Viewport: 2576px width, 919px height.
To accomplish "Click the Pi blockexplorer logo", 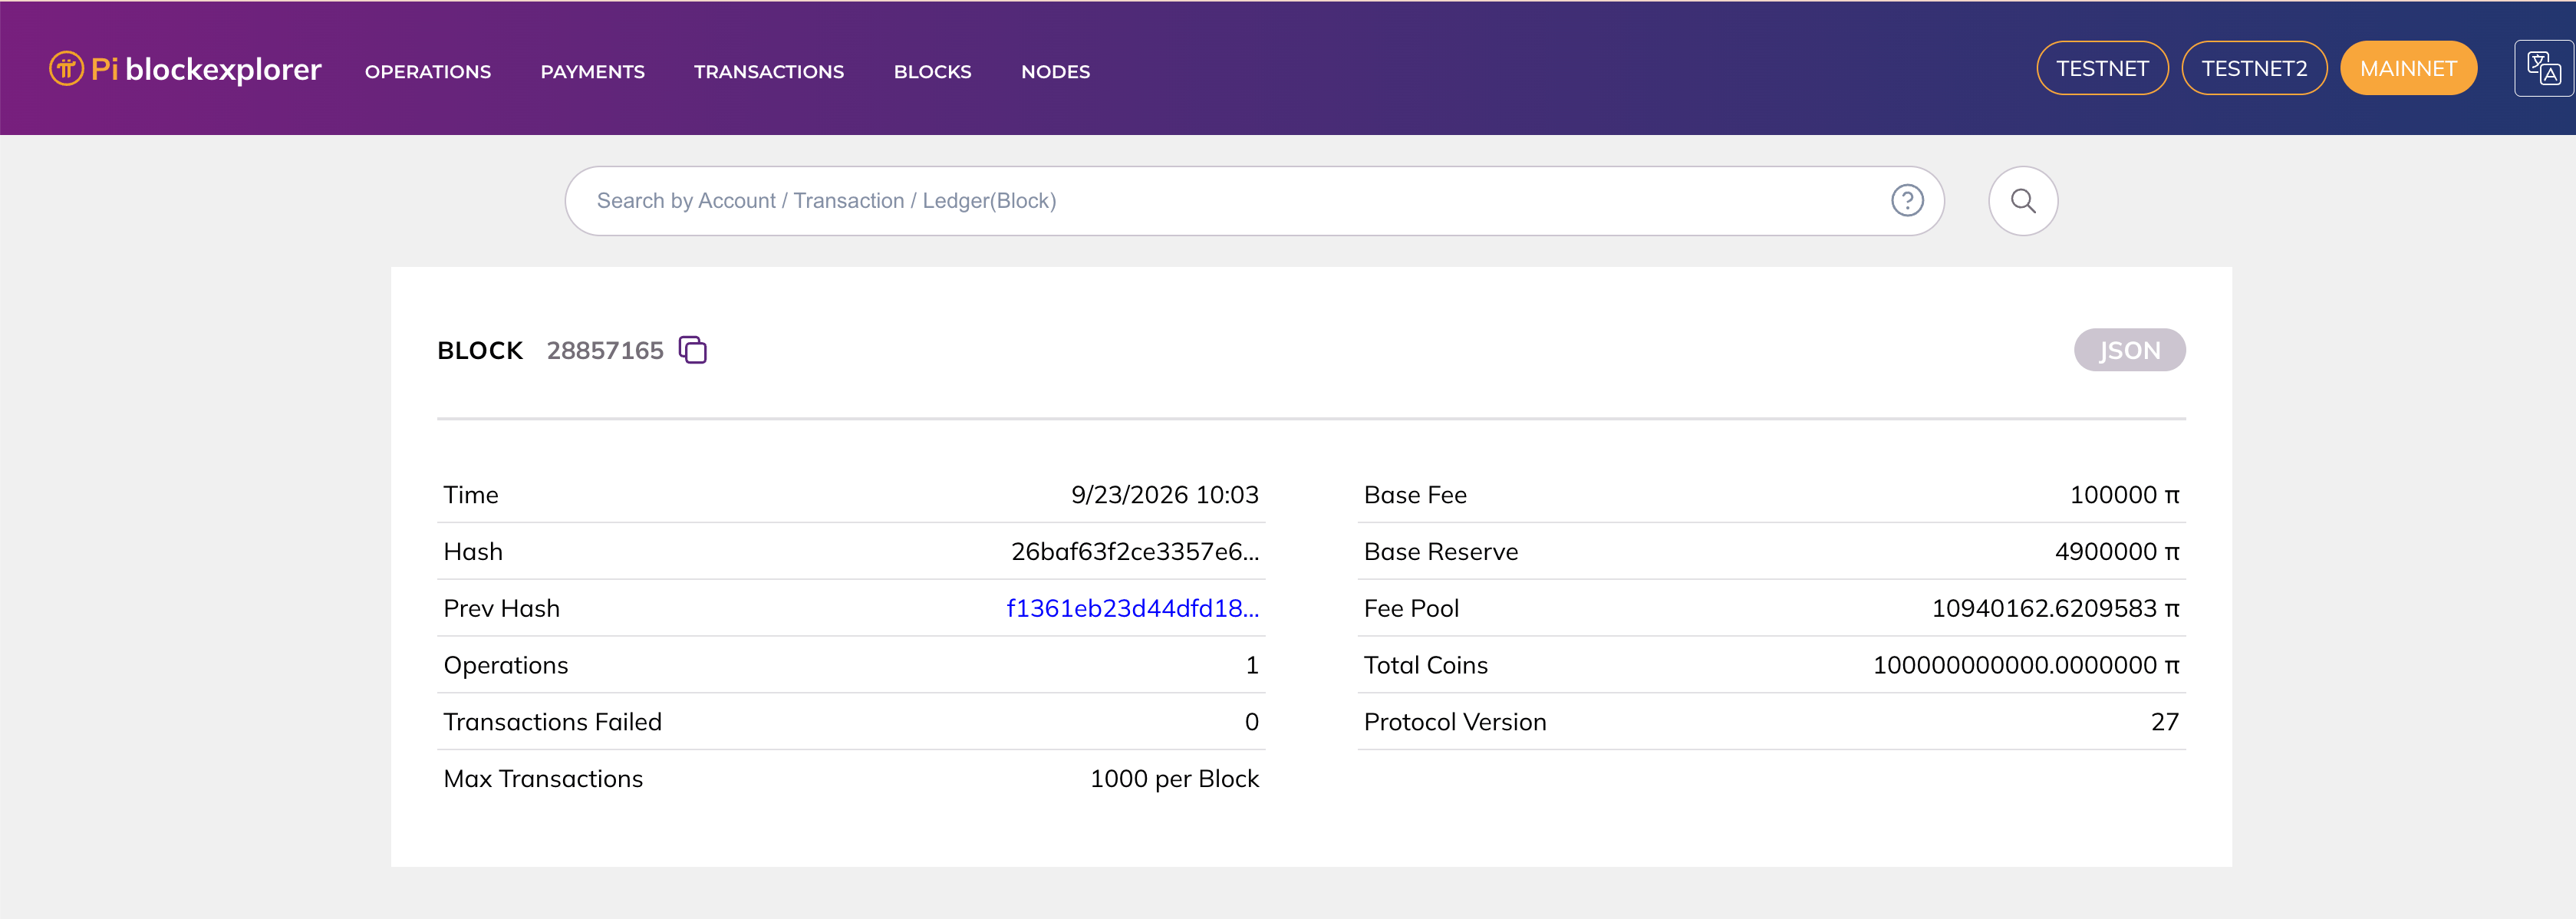I will [185, 69].
